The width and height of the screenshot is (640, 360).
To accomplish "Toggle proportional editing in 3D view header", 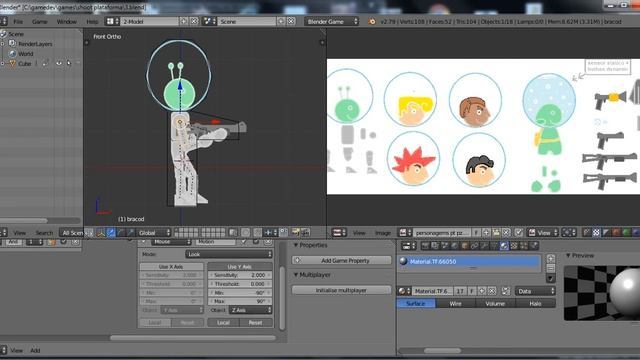I will [x=245, y=233].
